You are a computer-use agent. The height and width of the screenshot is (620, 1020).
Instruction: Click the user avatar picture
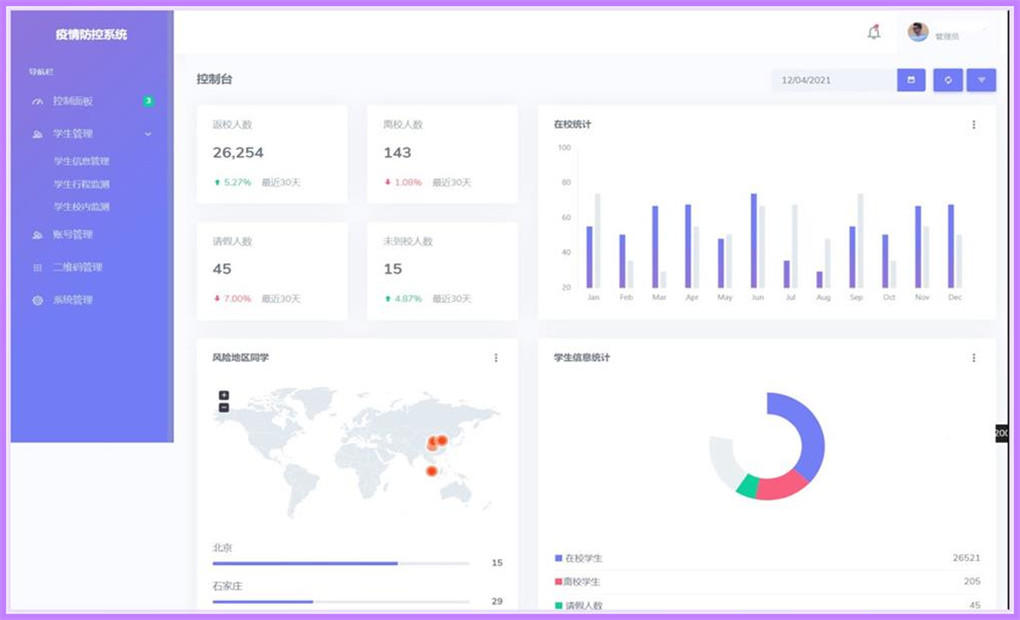(x=918, y=31)
